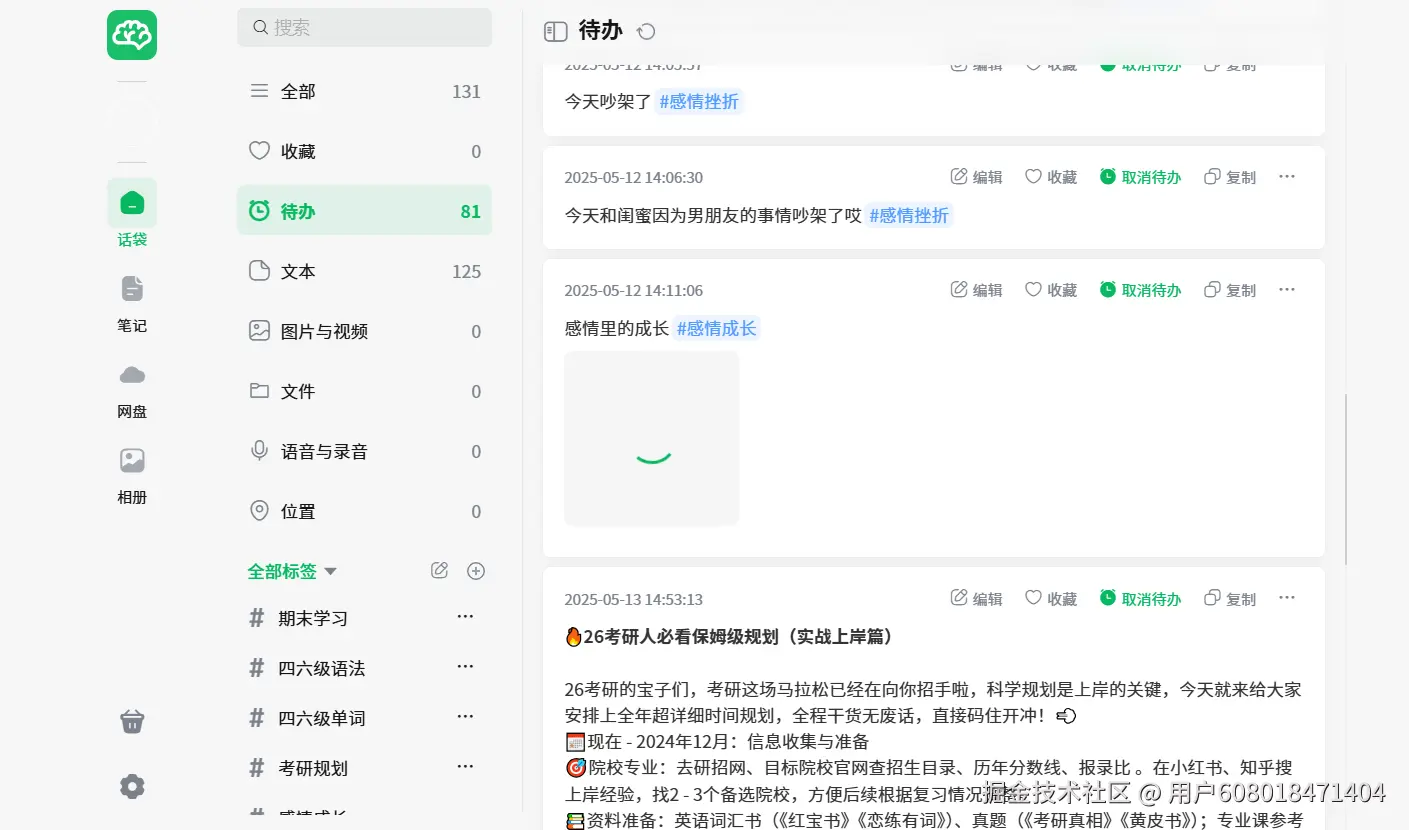Expand the 全部标签 dropdown
This screenshot has width=1409, height=830.
coord(292,571)
